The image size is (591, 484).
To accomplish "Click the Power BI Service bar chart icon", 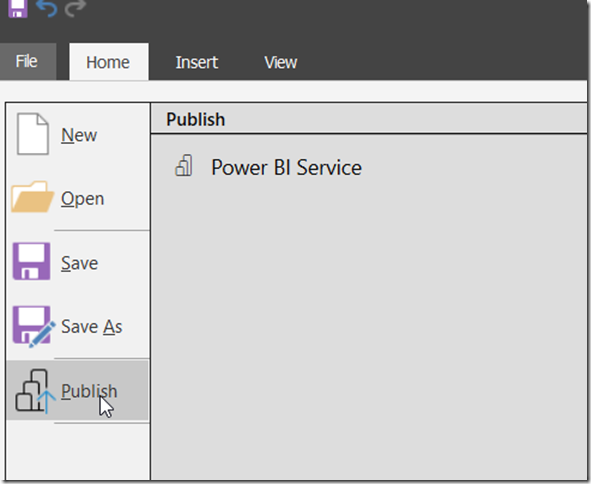I will tap(184, 166).
